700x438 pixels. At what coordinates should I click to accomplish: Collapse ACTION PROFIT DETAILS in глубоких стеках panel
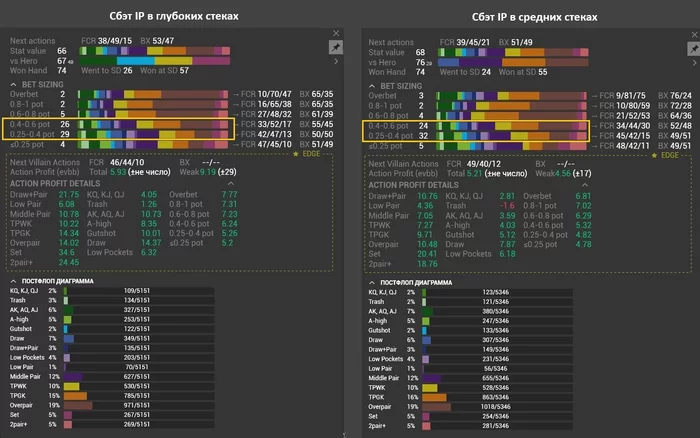tap(231, 184)
